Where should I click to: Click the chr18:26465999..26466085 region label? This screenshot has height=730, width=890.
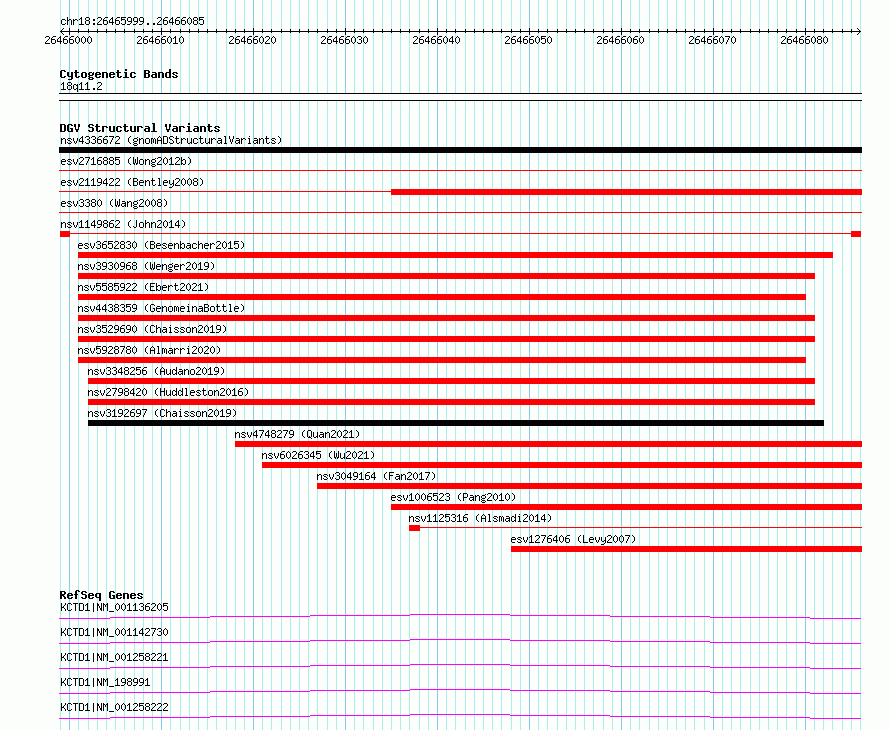[132, 21]
